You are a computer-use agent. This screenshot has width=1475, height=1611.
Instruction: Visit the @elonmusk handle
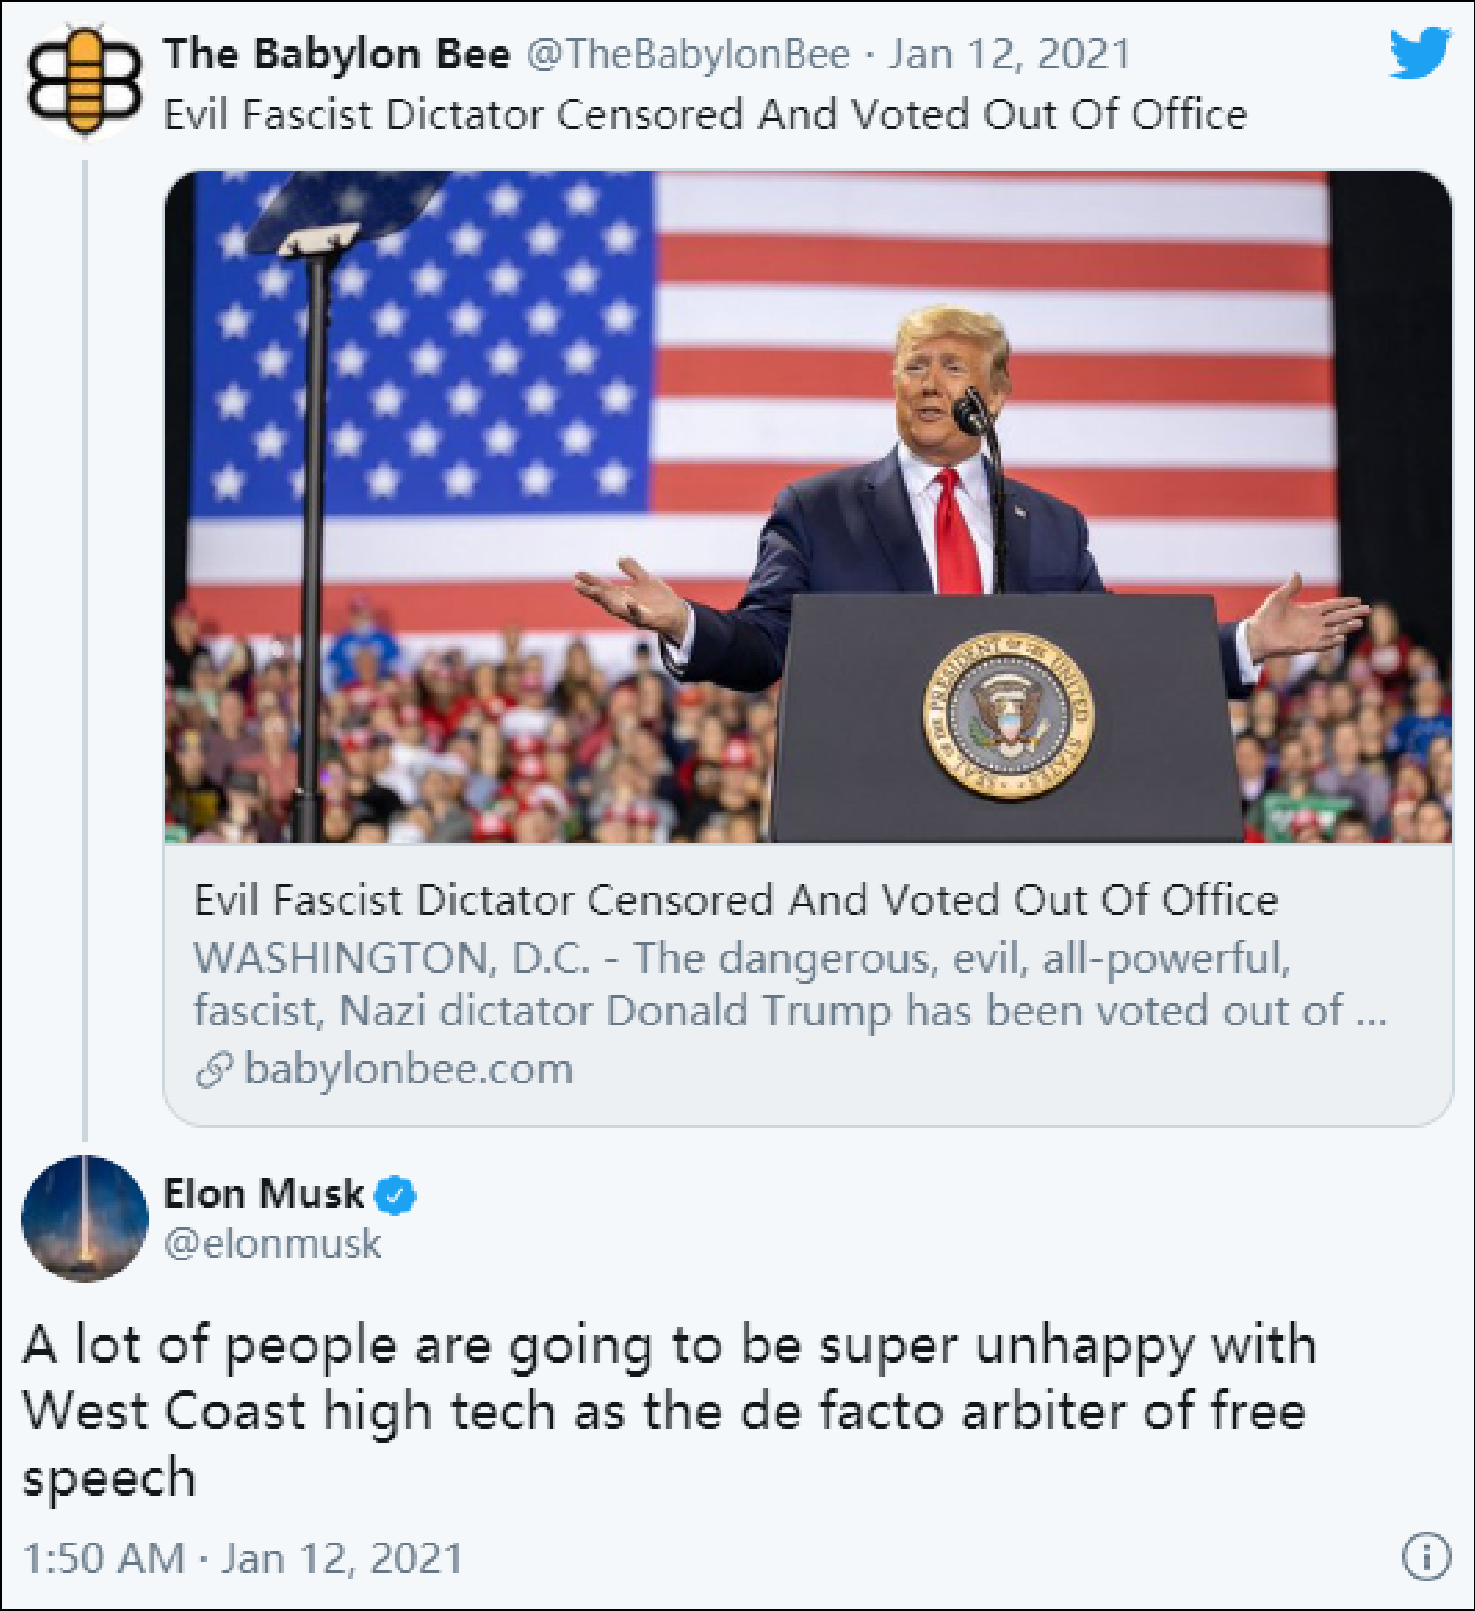click(272, 1244)
